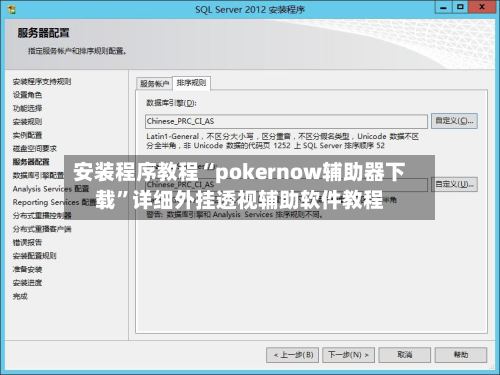This screenshot has height=375, width=500.
Task: Switch to the 服务帐户 tab
Action: click(x=154, y=83)
